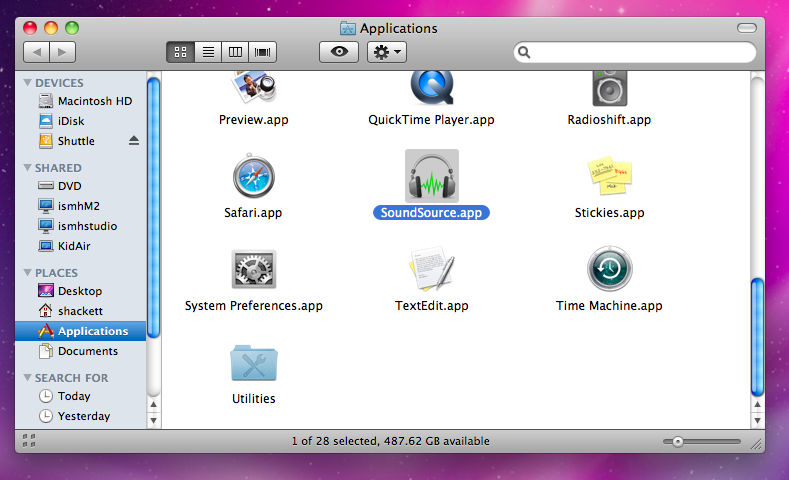
Task: Click the Quick Look eye button
Action: 339,52
